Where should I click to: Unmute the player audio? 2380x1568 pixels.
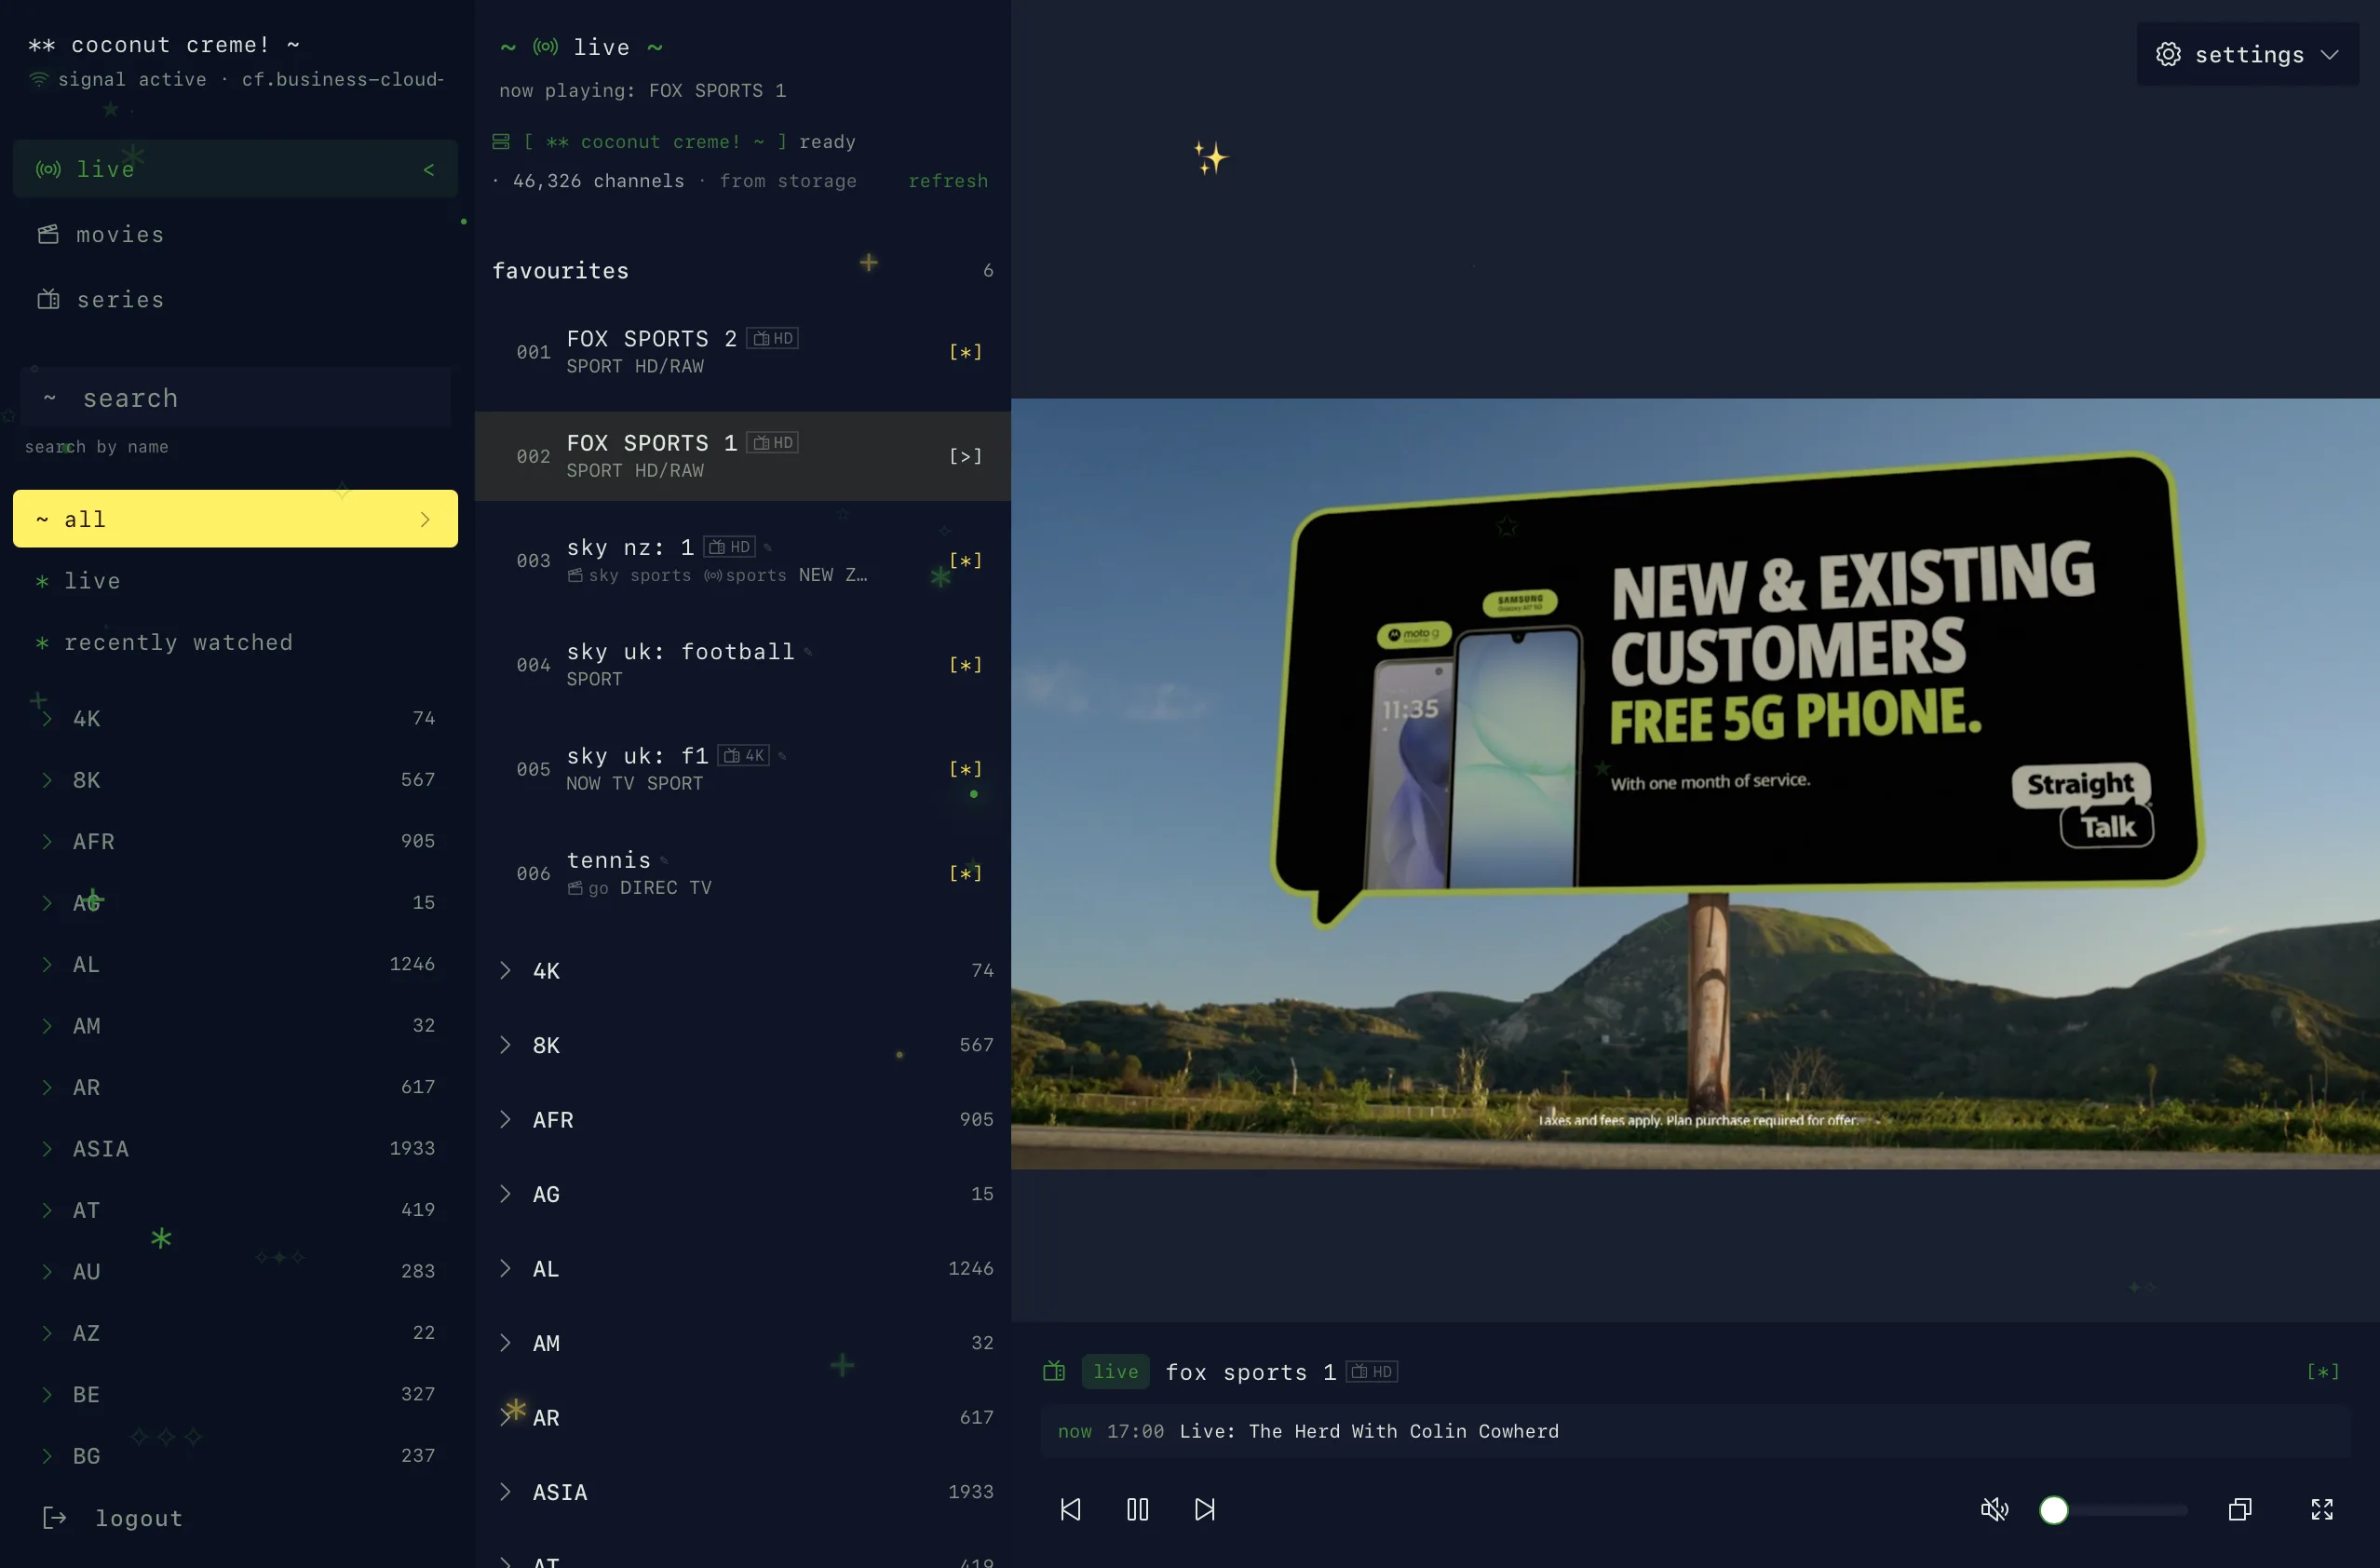click(x=1994, y=1509)
